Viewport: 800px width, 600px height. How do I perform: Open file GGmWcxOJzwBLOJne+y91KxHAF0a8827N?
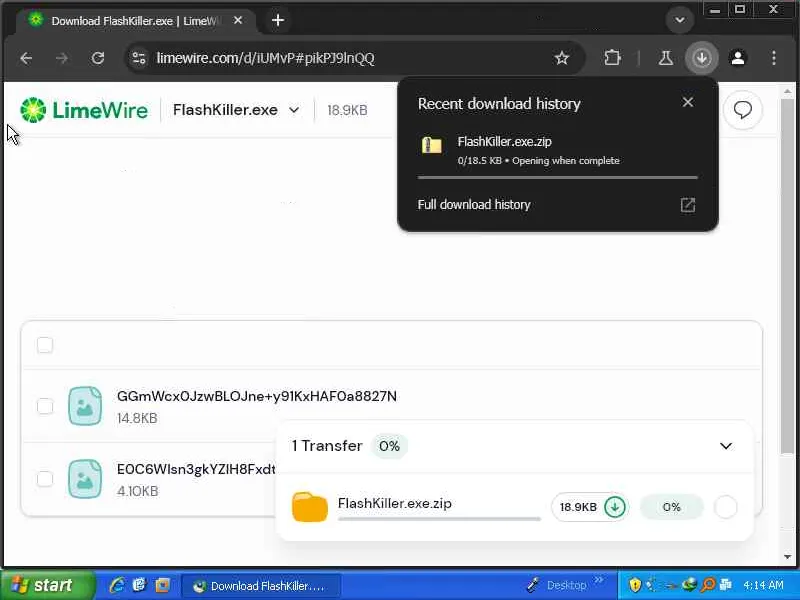pyautogui.click(x=257, y=396)
